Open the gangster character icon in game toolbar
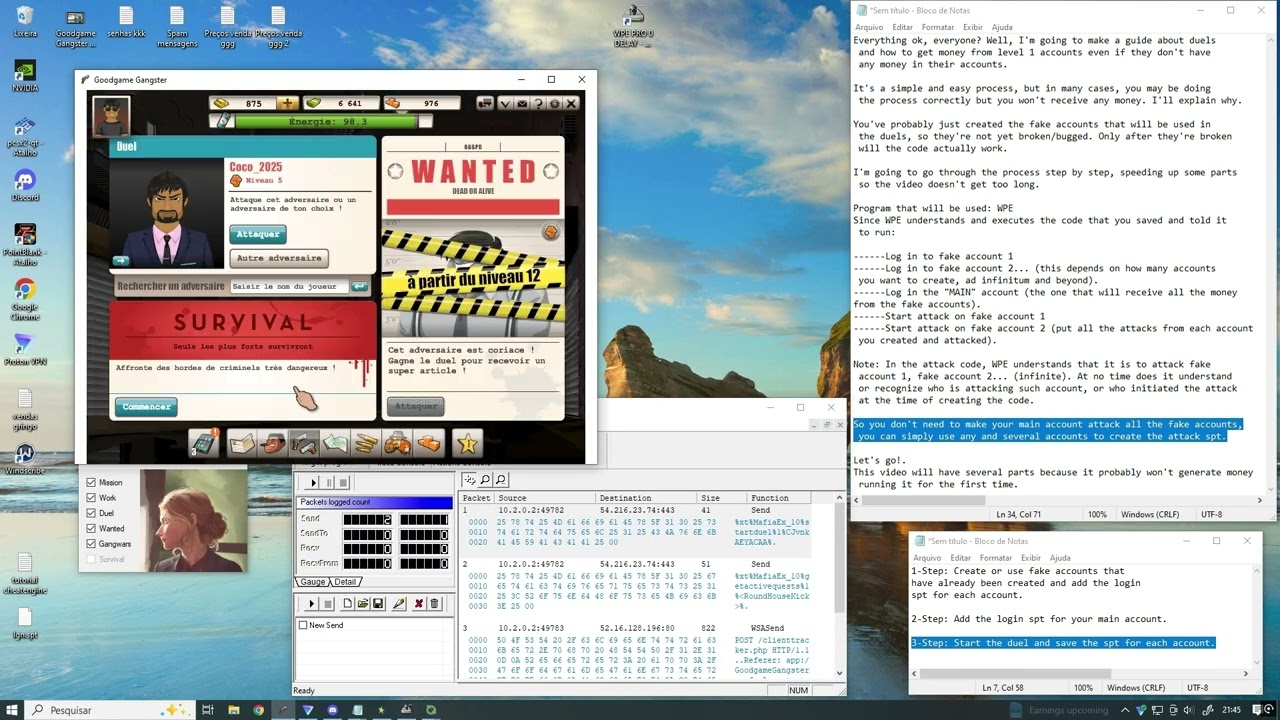Viewport: 1280px width, 720px height. click(x=272, y=443)
